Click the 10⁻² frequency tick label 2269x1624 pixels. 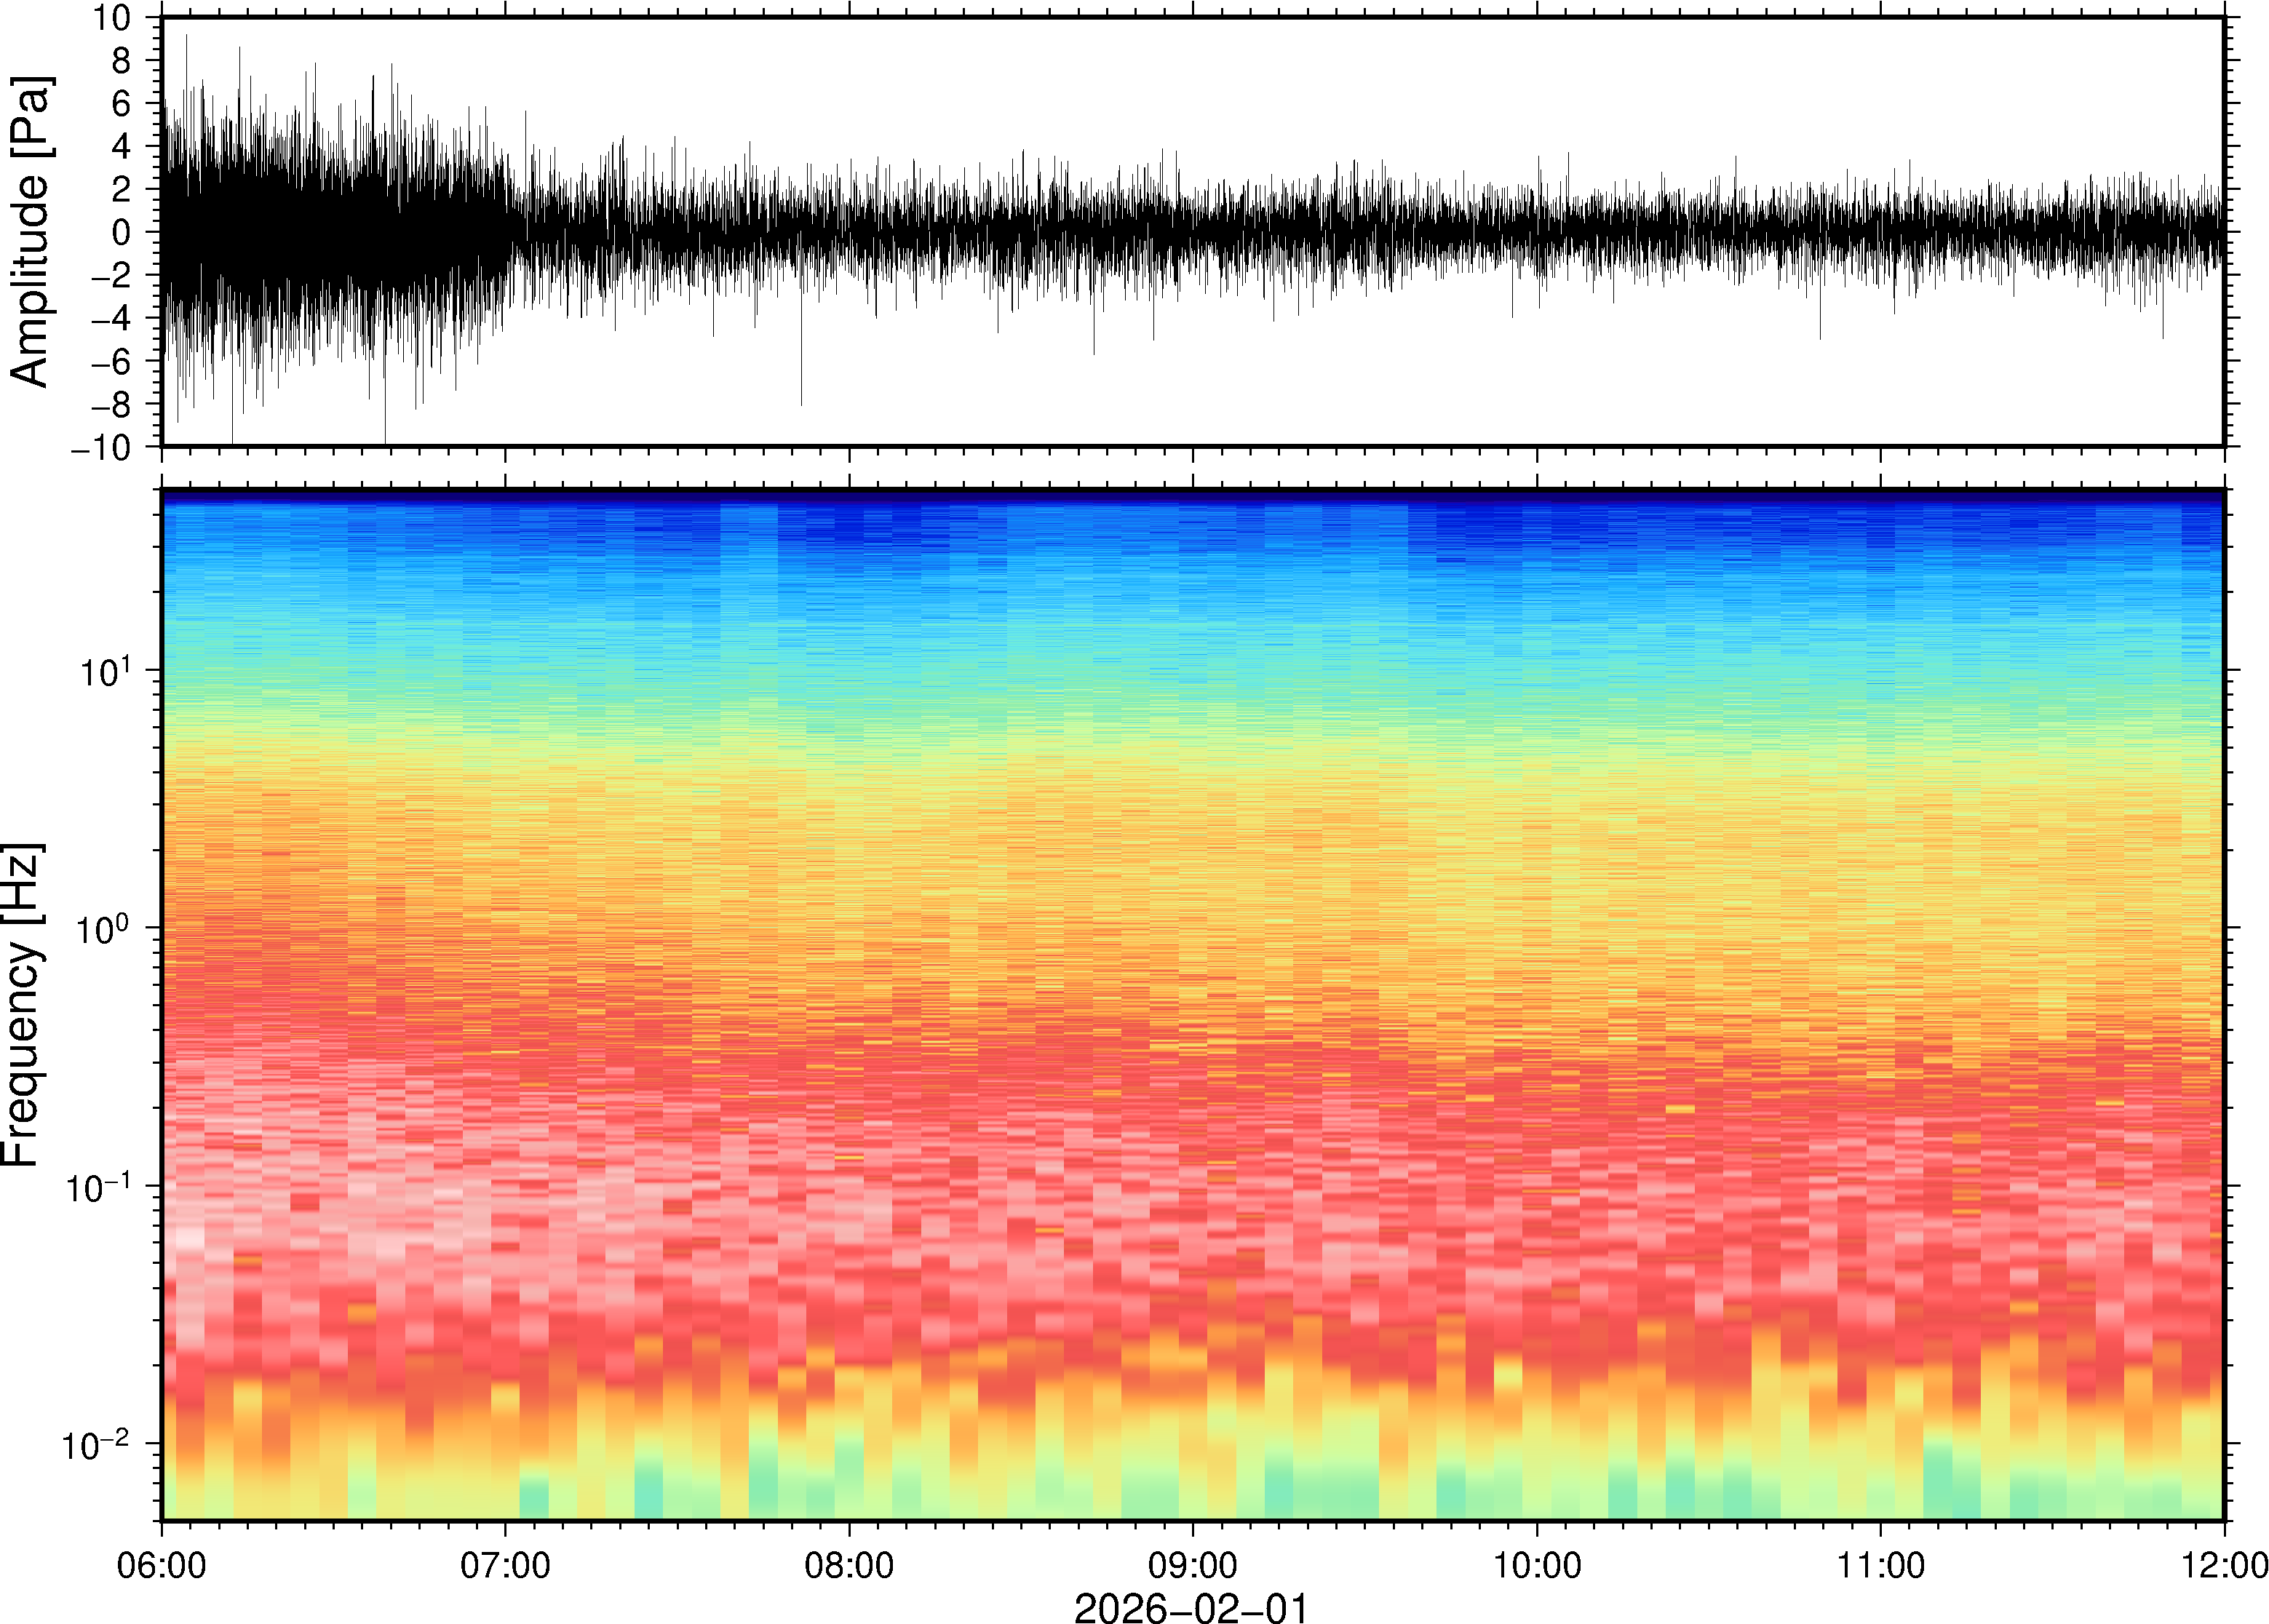pos(96,1443)
